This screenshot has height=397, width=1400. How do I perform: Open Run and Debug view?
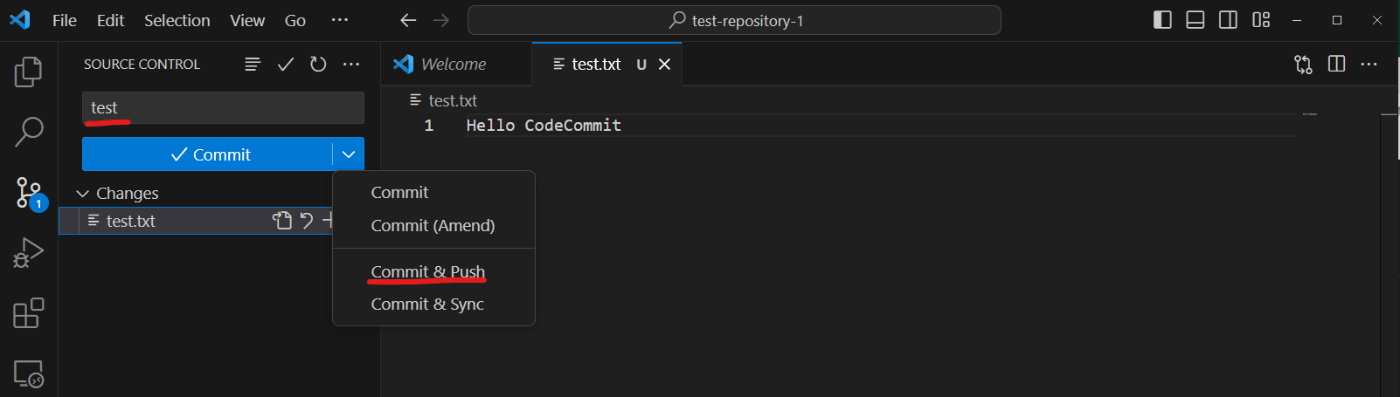click(x=29, y=253)
